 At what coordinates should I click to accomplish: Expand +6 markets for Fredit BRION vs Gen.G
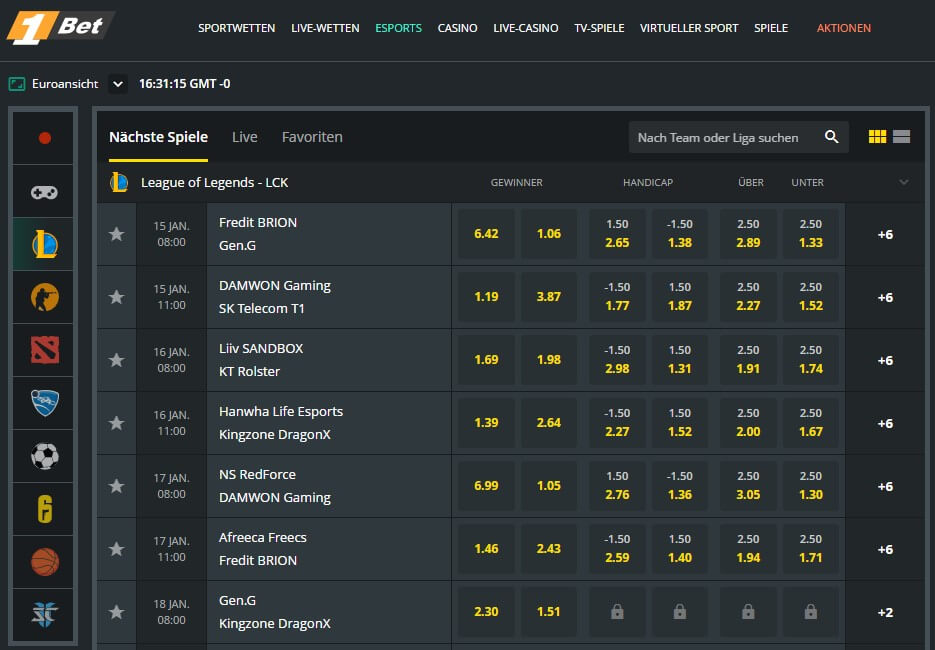coord(885,234)
